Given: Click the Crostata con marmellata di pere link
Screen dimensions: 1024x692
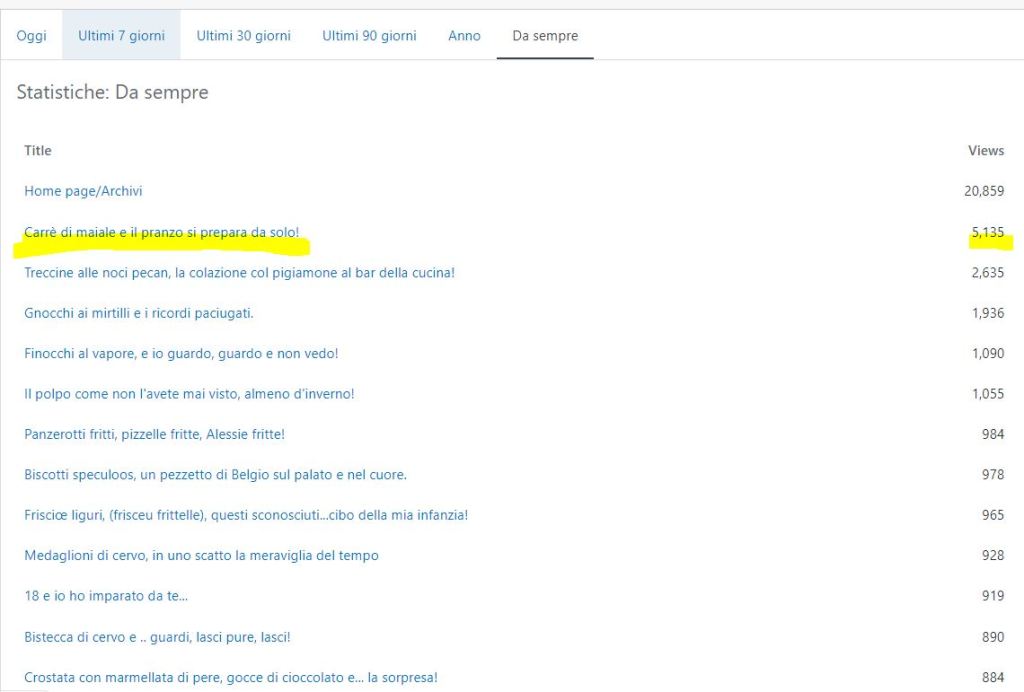Looking at the screenshot, I should point(231,677).
